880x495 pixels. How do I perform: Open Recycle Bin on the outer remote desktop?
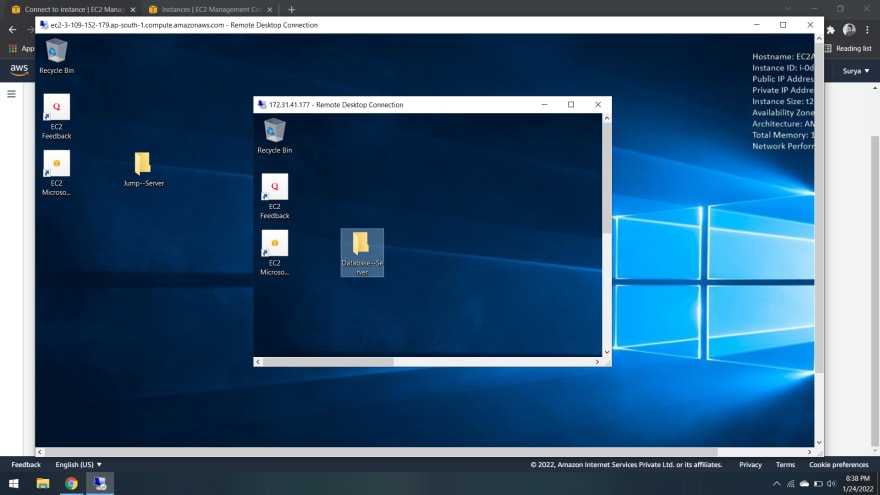[56, 56]
